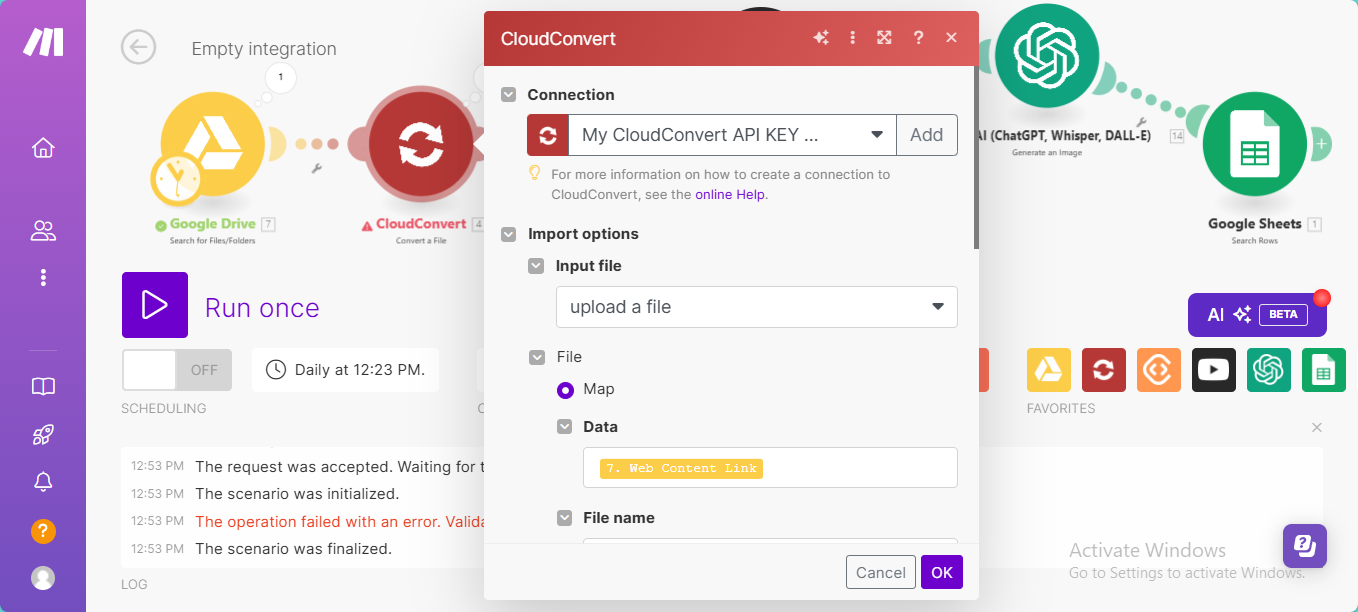Close the CloudConvert dialog
Viewport: 1358px width, 612px height.
[x=951, y=38]
